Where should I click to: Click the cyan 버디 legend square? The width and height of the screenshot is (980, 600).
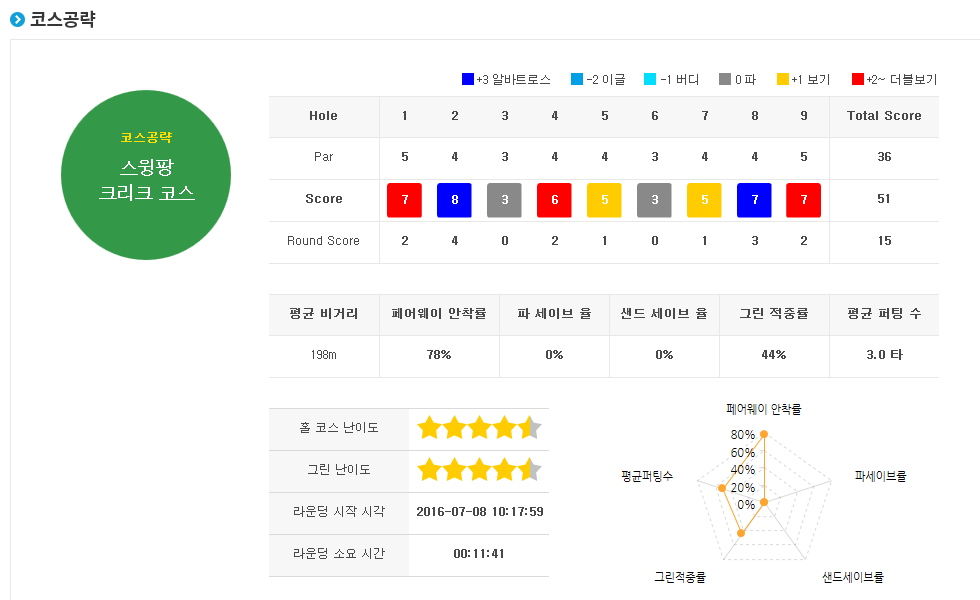[650, 79]
